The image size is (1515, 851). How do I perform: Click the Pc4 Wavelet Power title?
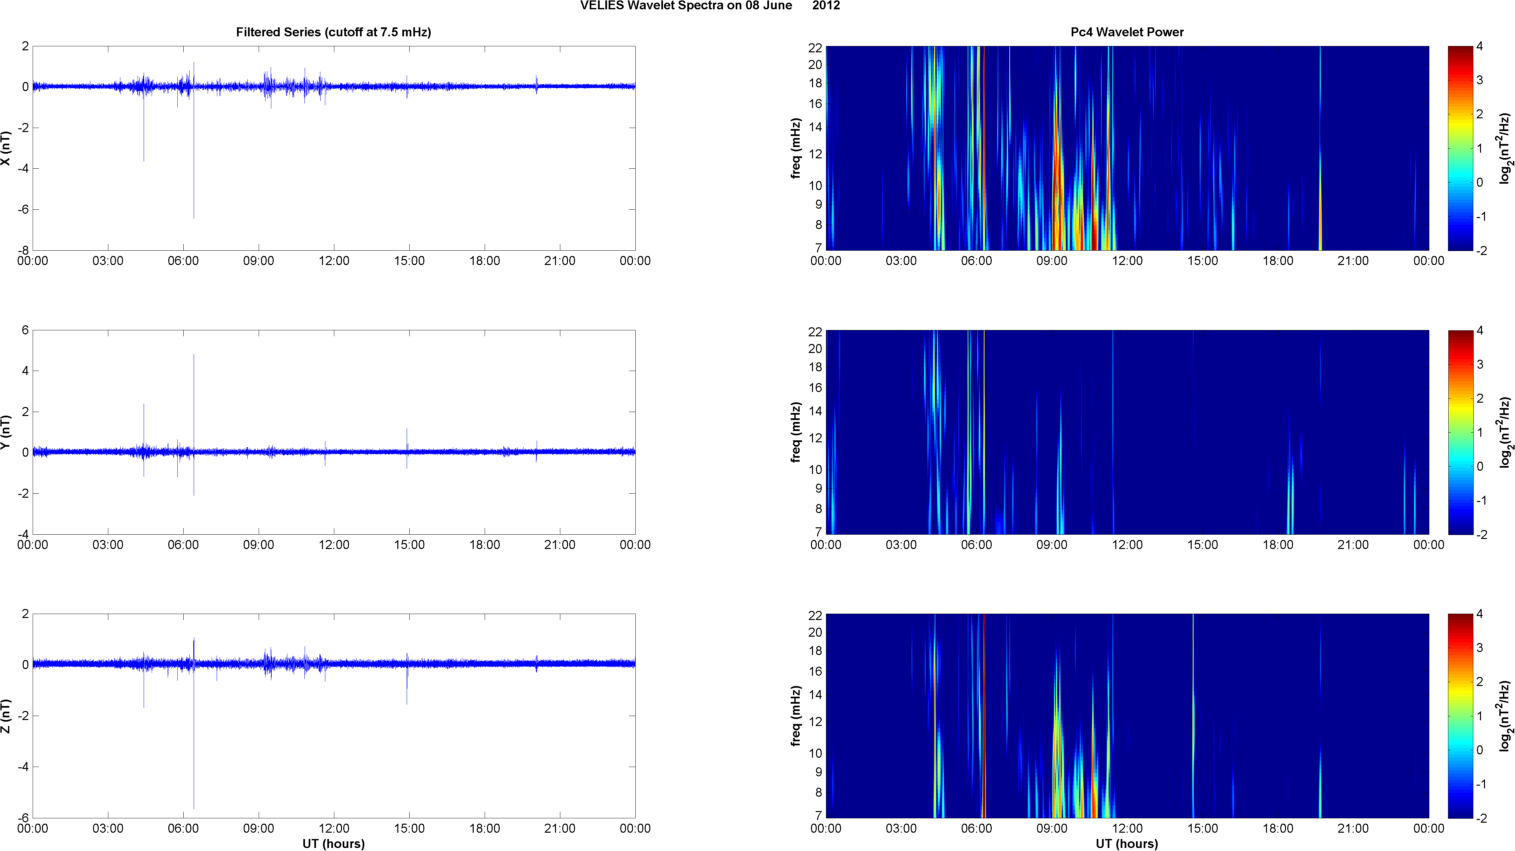(1127, 32)
